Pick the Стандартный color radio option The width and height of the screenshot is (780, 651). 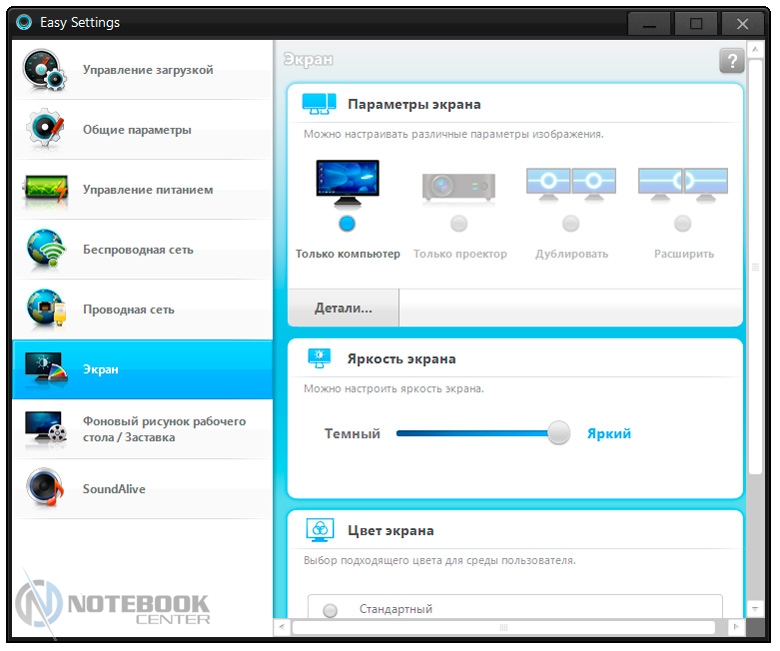click(331, 610)
